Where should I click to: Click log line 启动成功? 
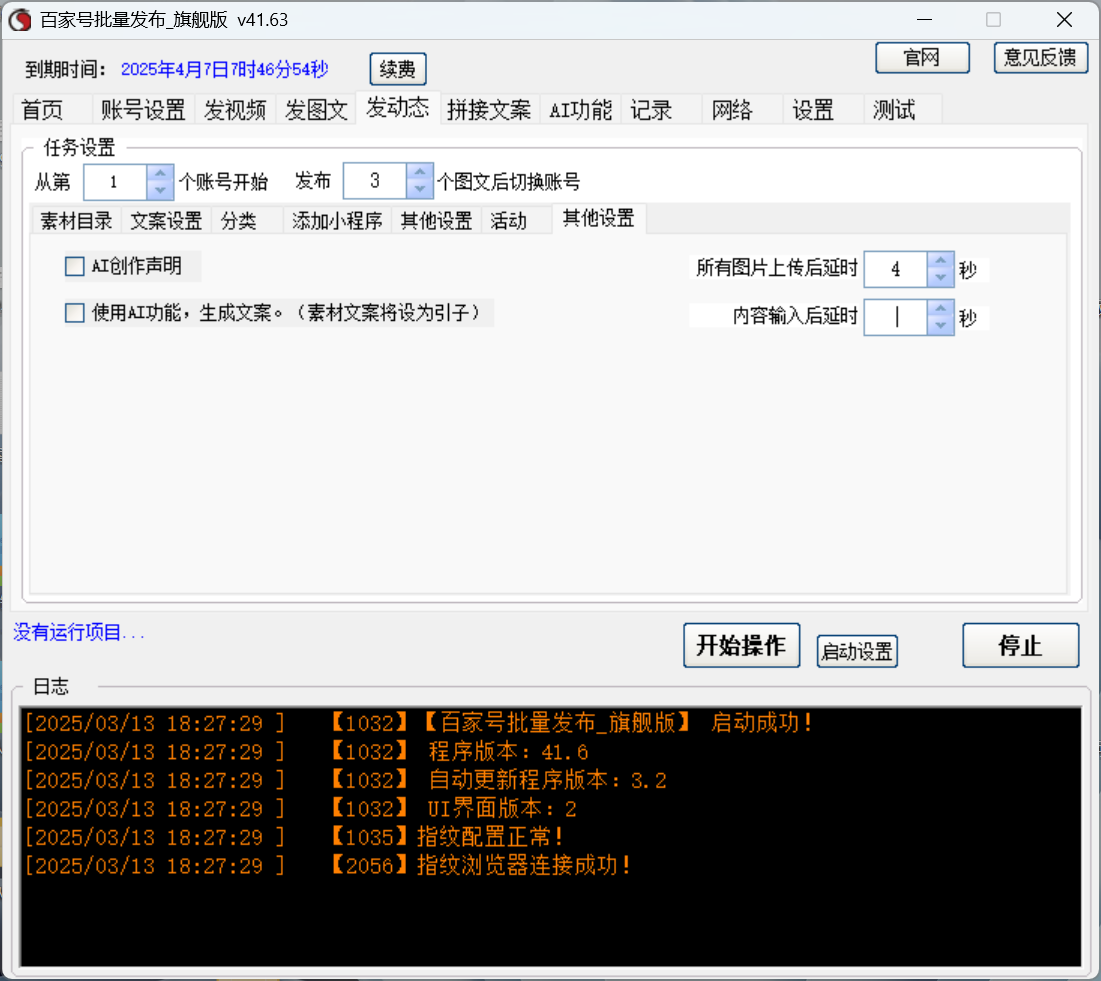[419, 723]
